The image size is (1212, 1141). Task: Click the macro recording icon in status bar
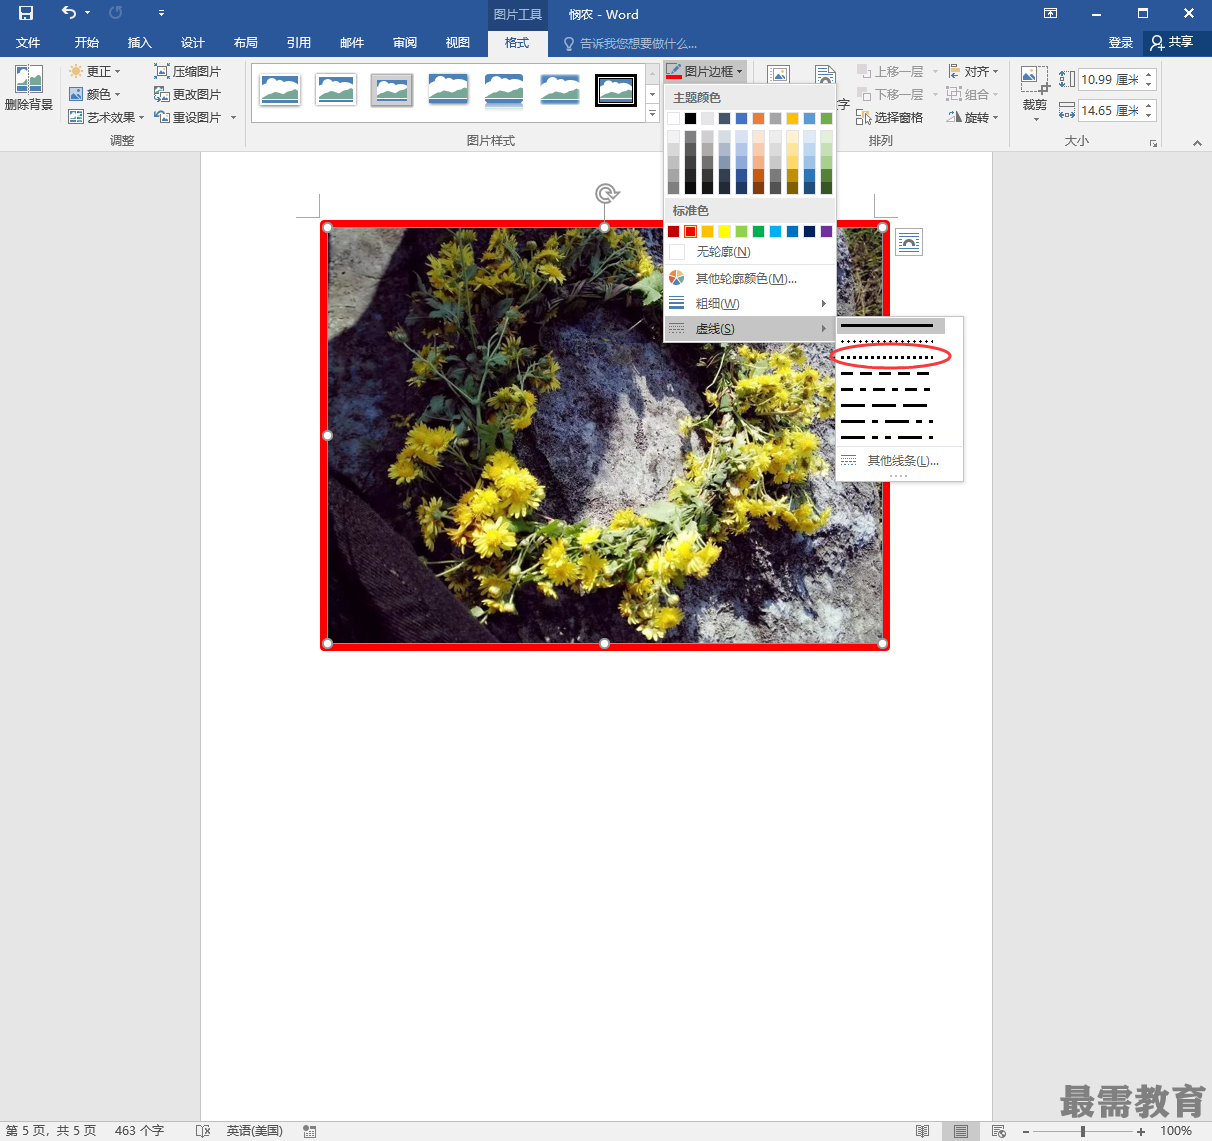click(x=310, y=1131)
